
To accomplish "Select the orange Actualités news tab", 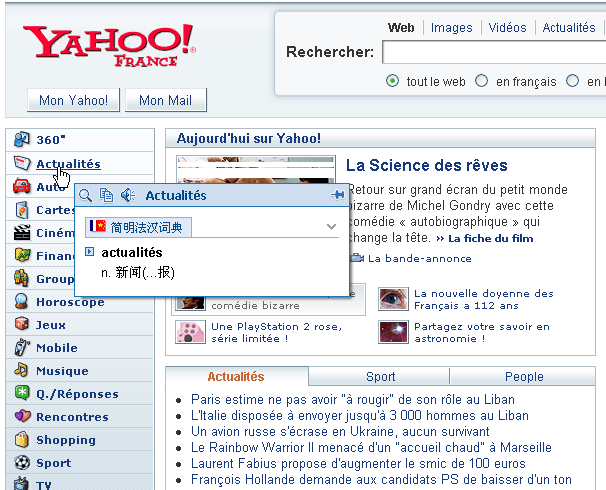I will click(x=236, y=376).
